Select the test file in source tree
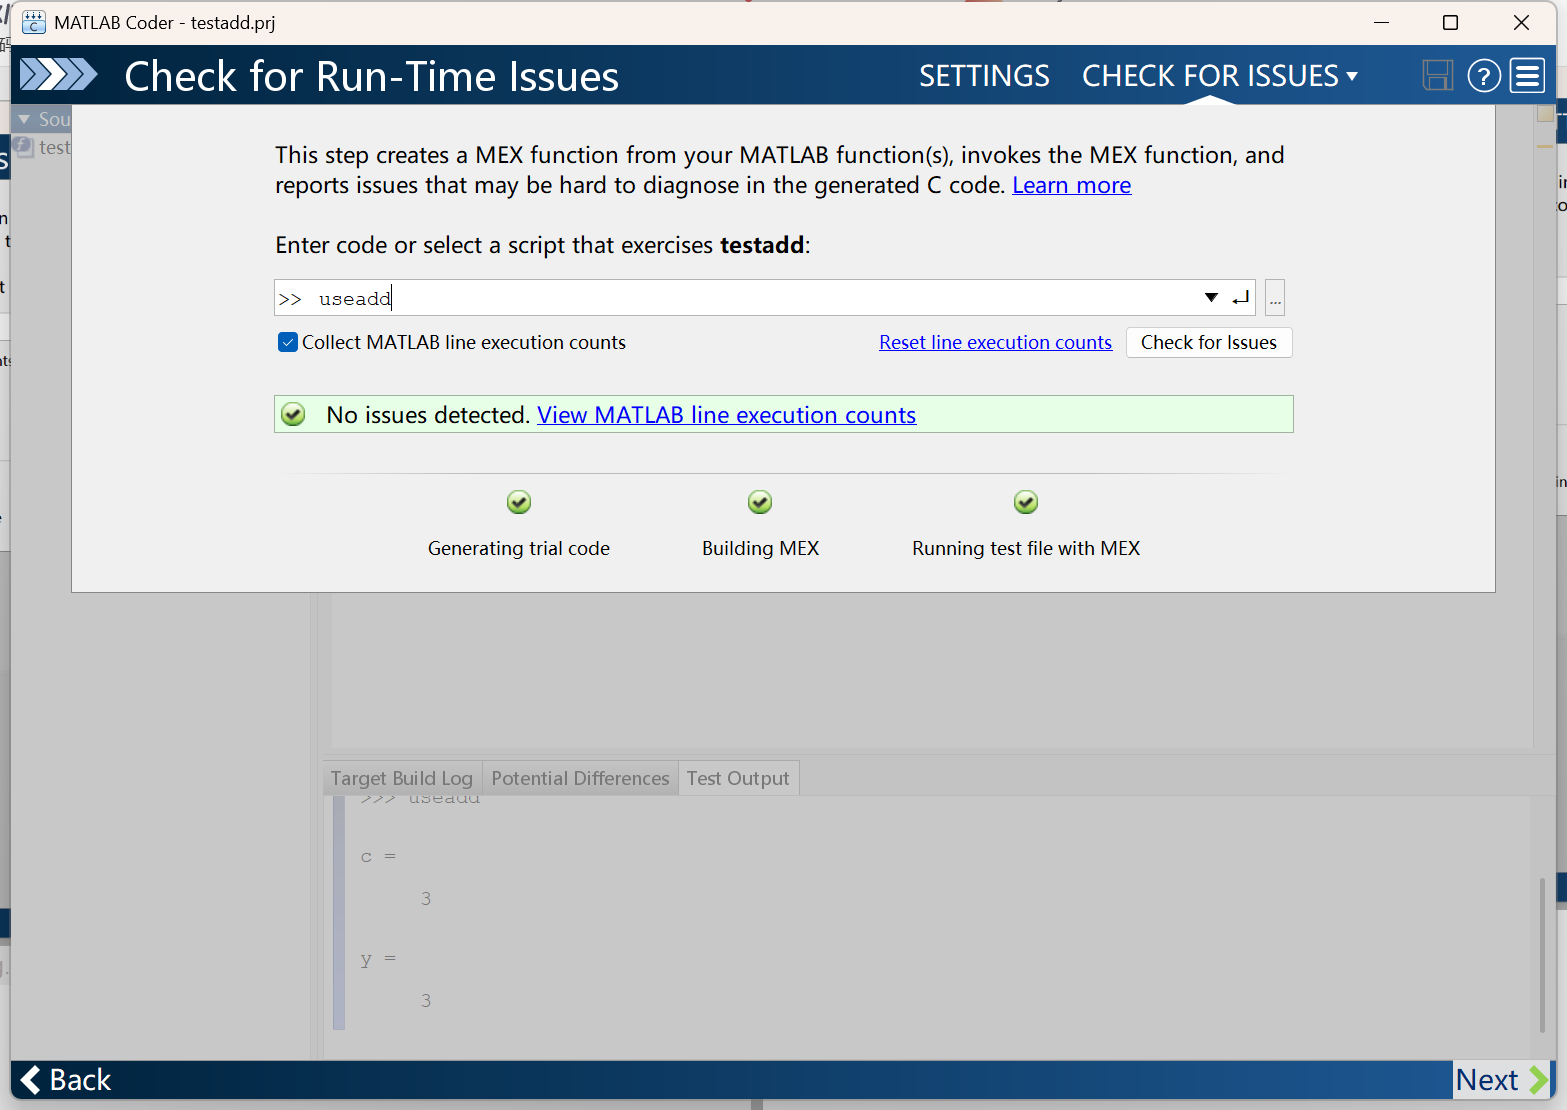Image resolution: width=1567 pixels, height=1110 pixels. coord(43,147)
